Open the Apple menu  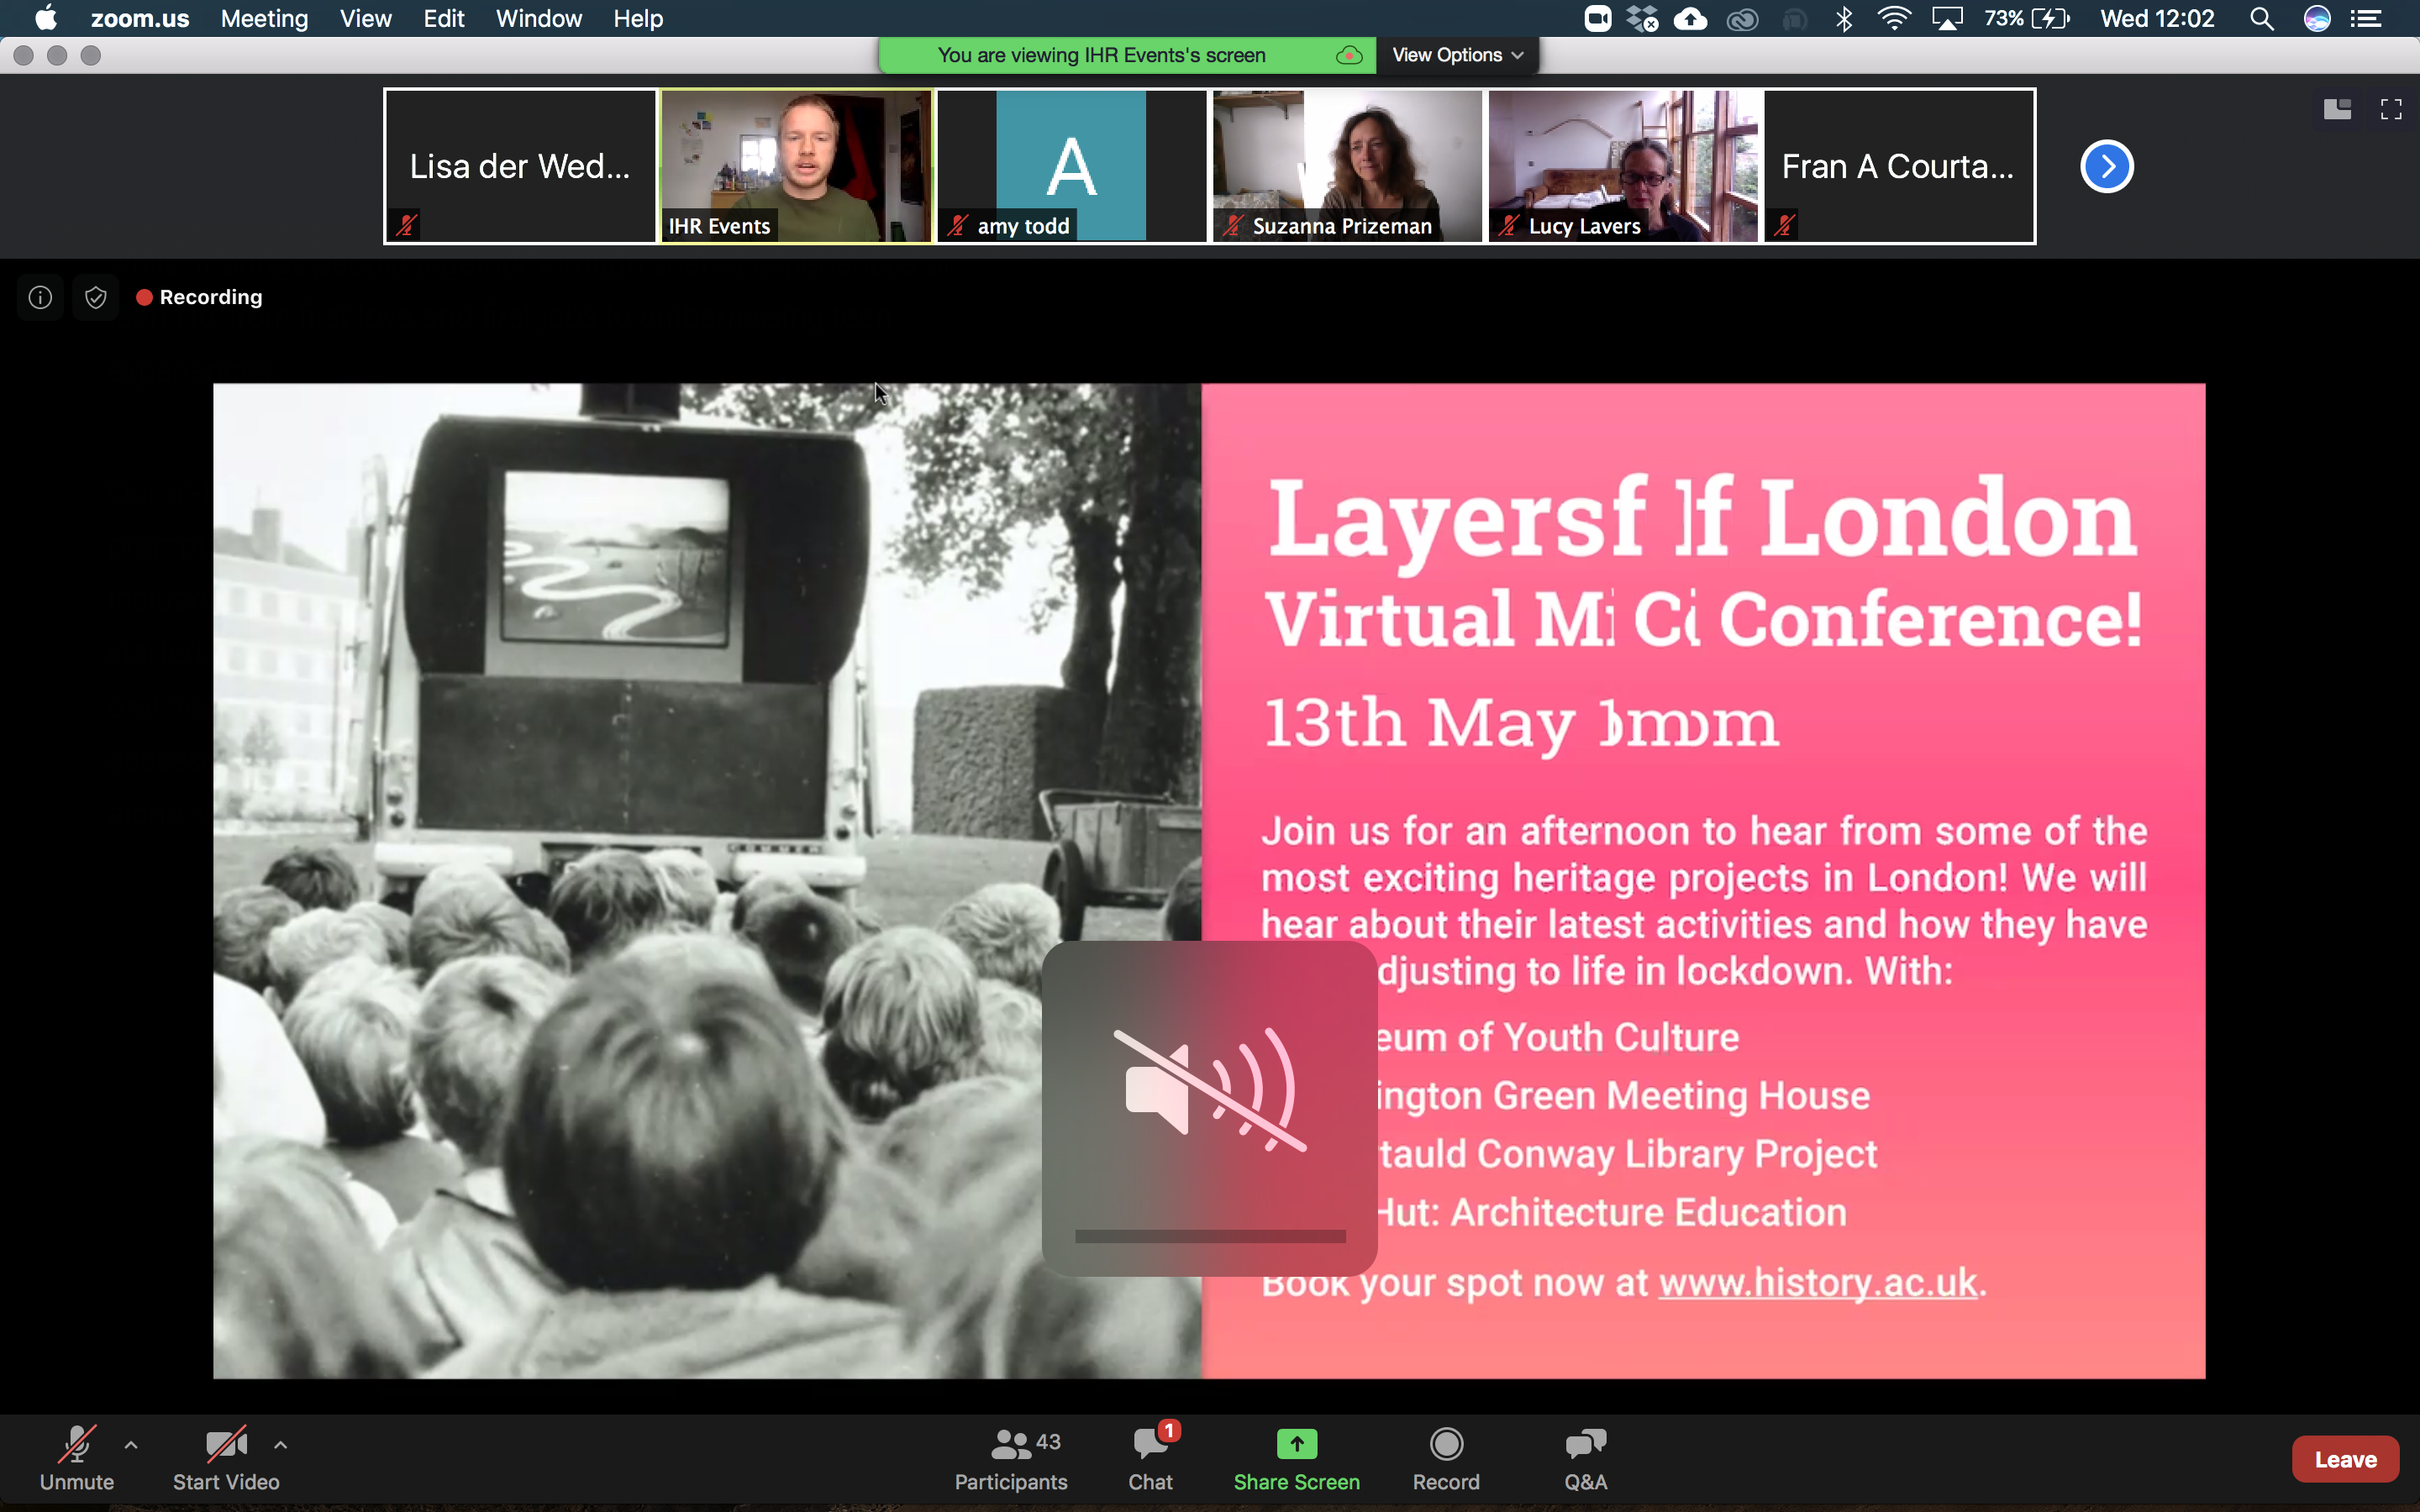click(45, 18)
